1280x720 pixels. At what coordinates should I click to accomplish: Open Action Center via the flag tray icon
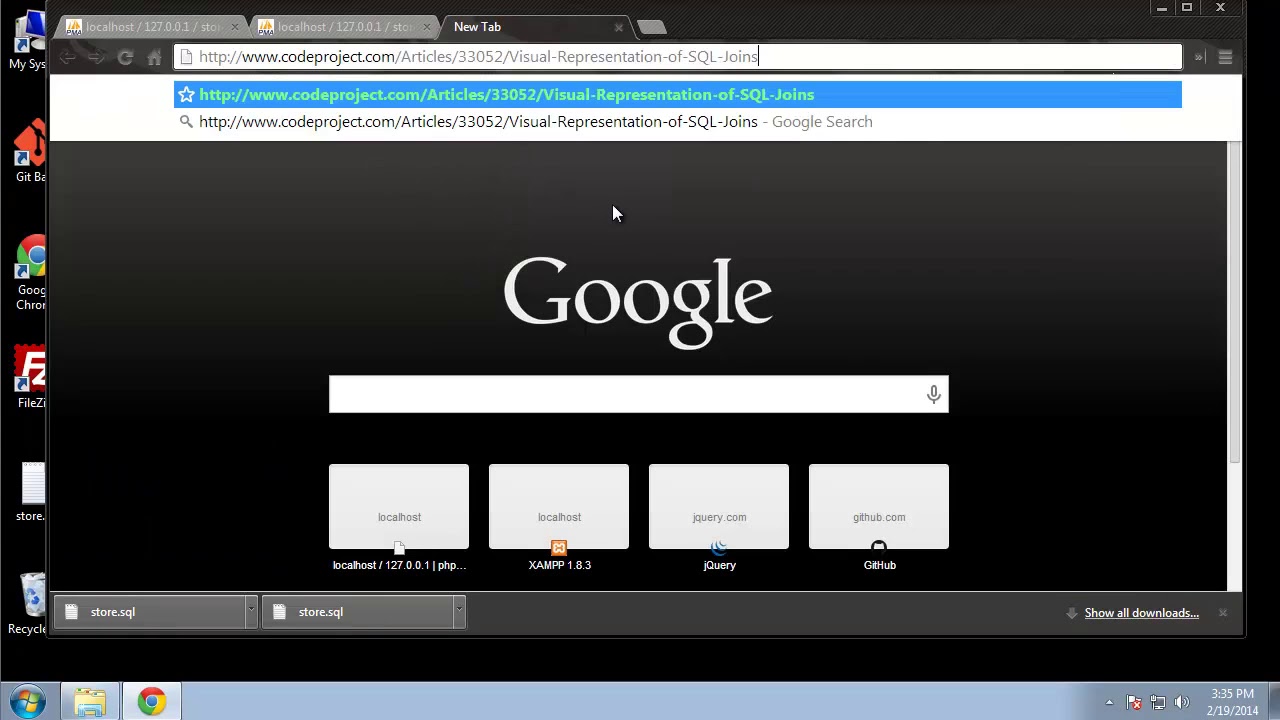click(x=1134, y=702)
